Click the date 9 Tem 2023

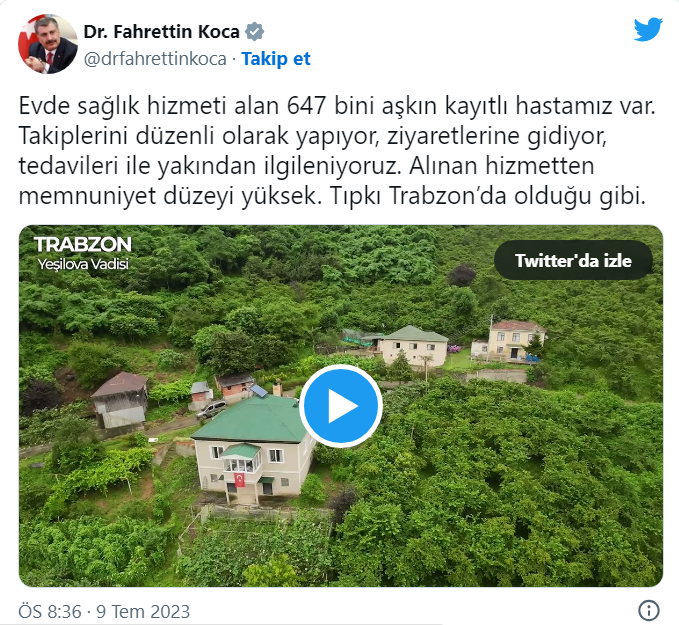[143, 612]
